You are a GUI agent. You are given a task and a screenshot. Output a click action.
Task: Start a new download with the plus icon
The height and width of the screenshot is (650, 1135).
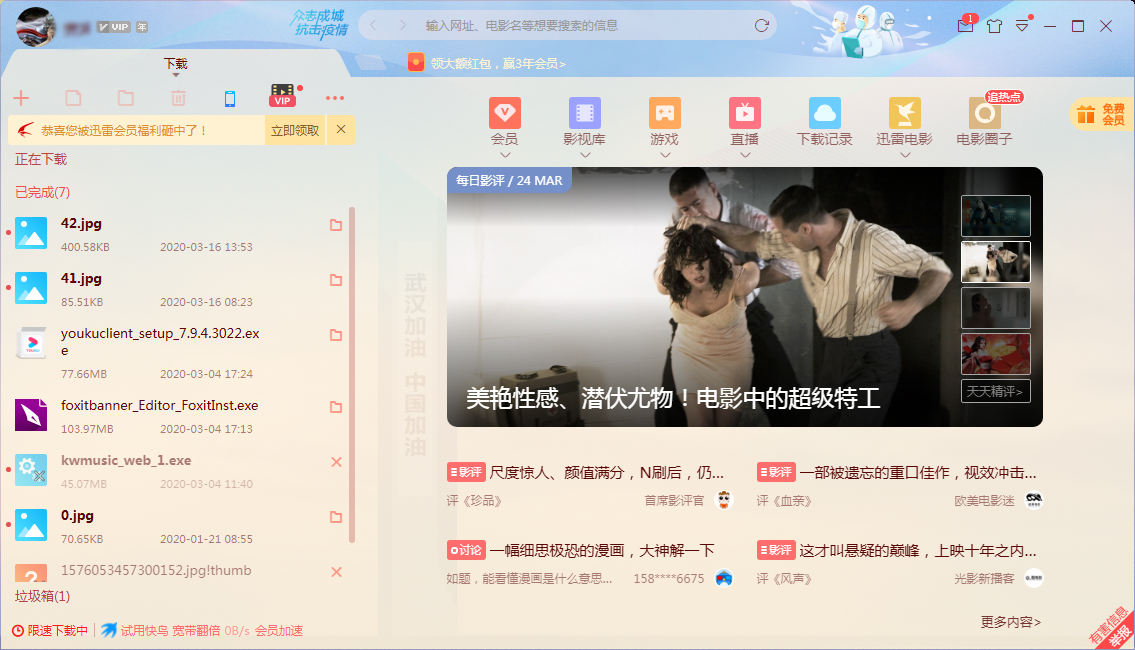[22, 97]
